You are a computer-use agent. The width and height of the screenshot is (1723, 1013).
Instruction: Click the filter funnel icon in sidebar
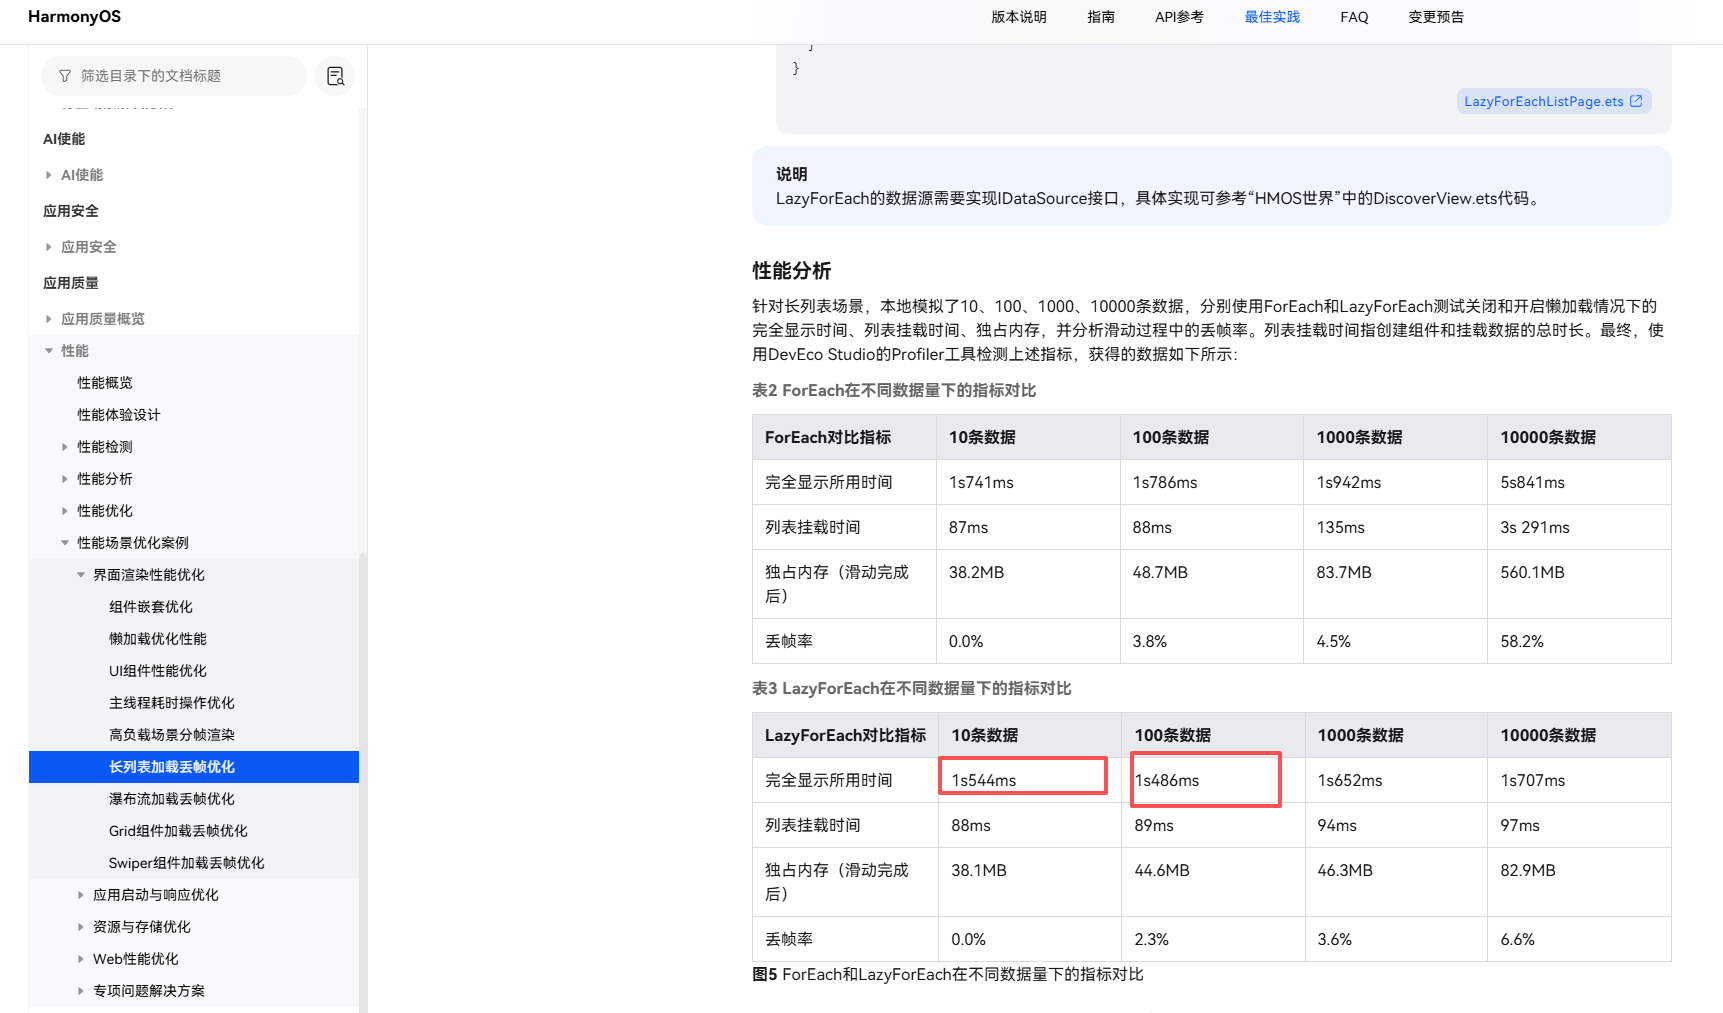pos(65,76)
